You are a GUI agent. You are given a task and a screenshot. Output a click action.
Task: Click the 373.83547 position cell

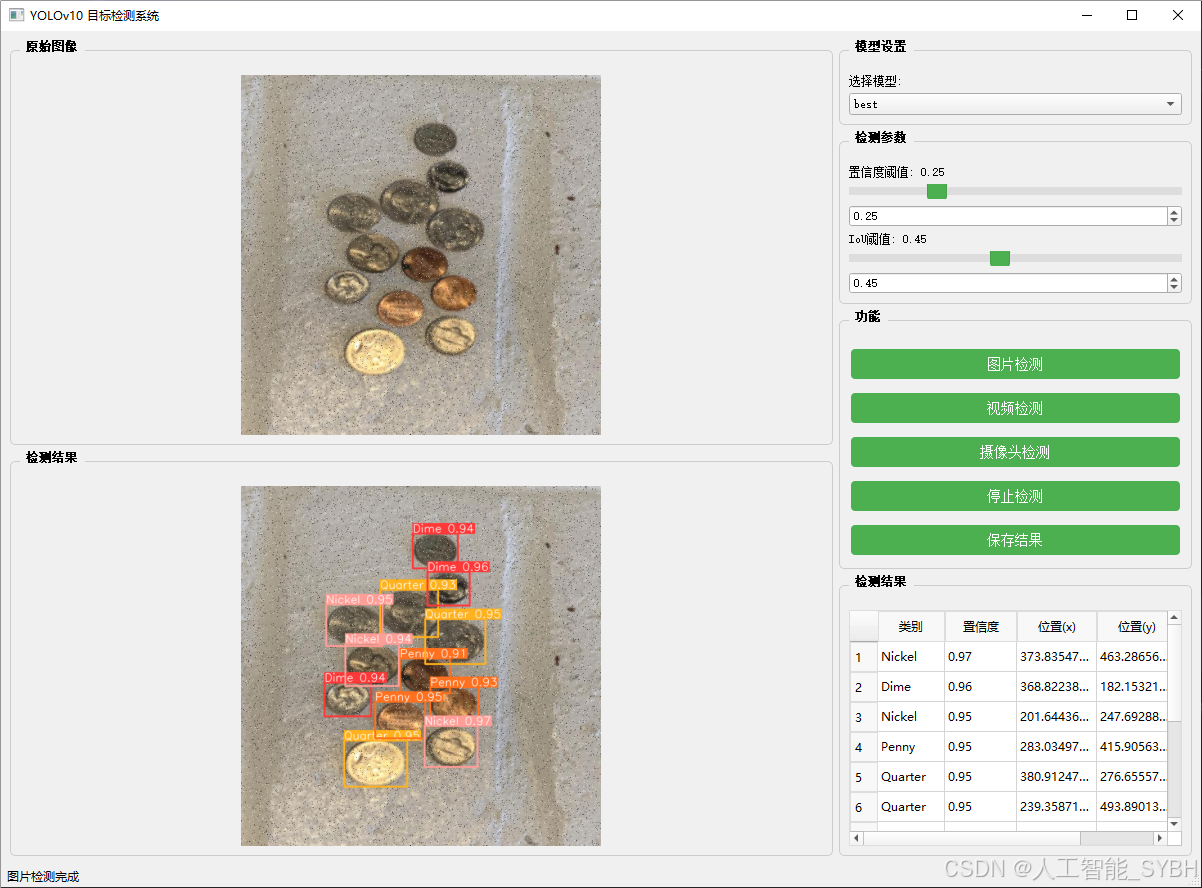[x=1057, y=657]
